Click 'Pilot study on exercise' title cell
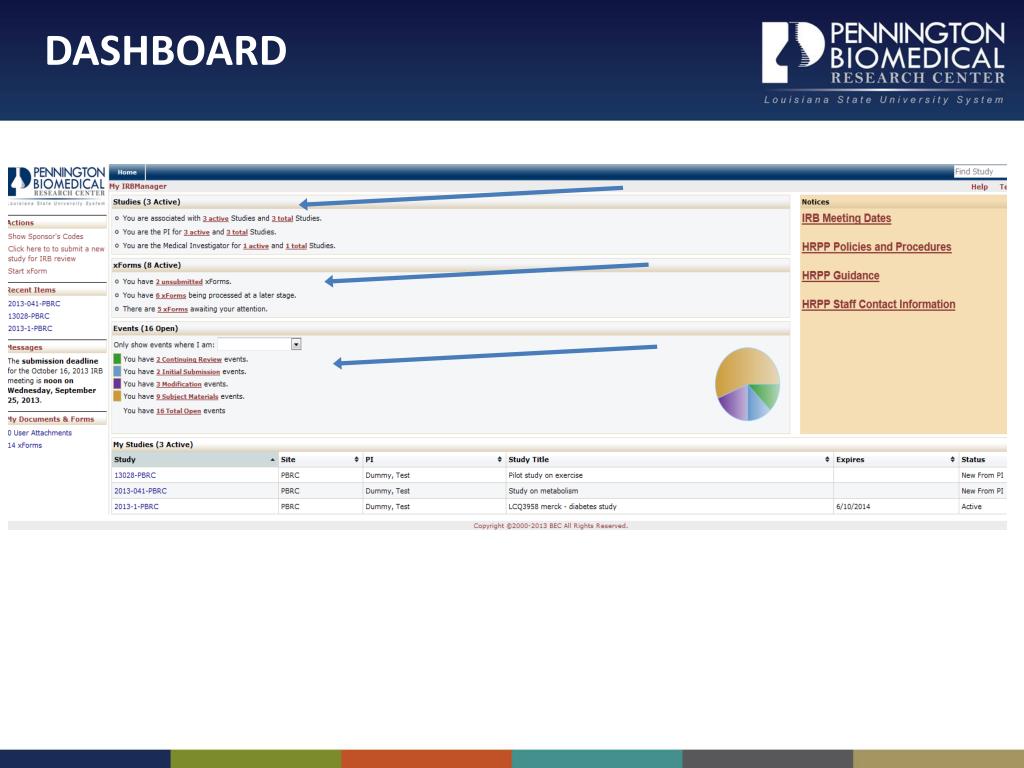 tap(545, 475)
